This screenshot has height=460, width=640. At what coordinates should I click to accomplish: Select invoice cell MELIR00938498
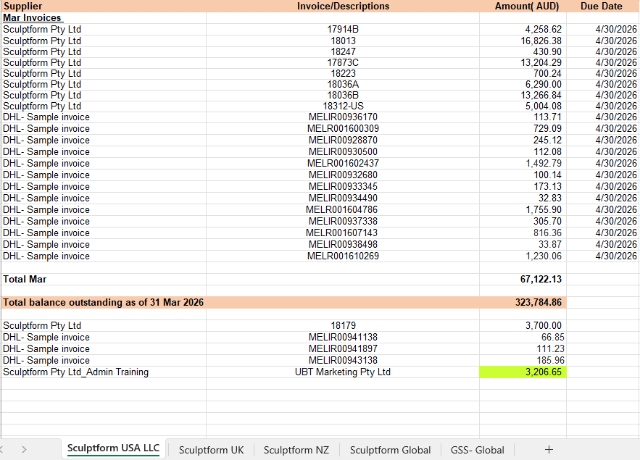click(343, 244)
